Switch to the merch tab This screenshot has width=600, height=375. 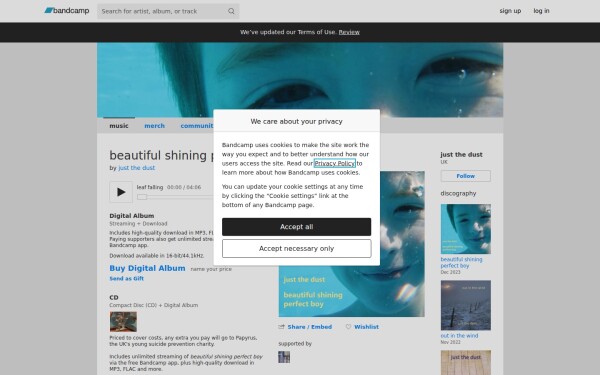(154, 126)
